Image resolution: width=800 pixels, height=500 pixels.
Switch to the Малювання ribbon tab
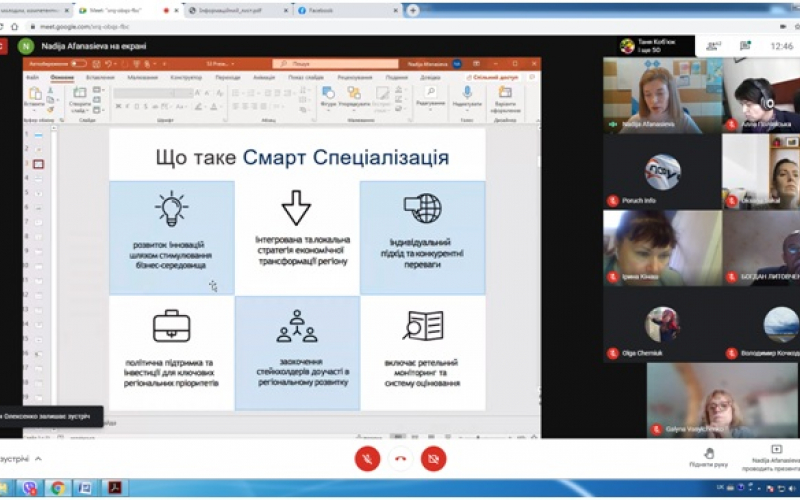[142, 78]
